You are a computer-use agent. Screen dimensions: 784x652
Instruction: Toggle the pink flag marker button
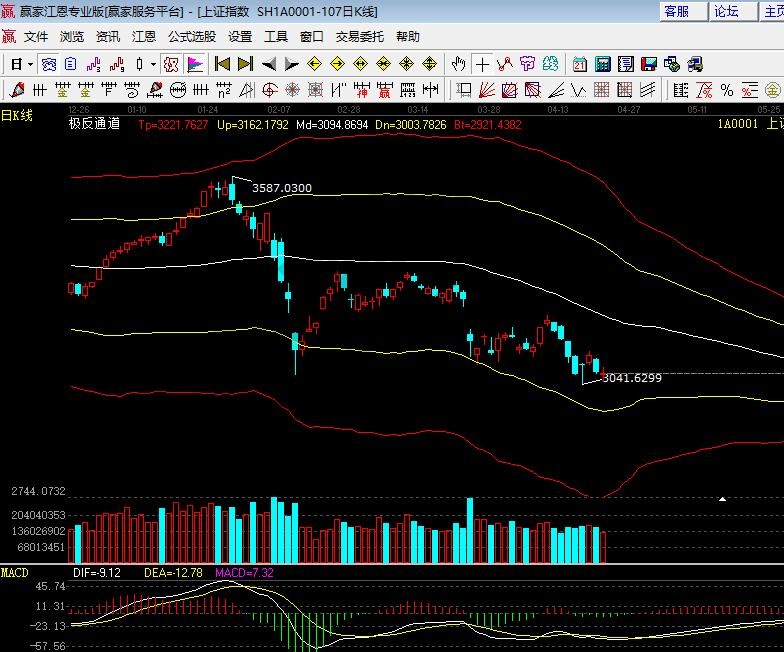point(194,64)
